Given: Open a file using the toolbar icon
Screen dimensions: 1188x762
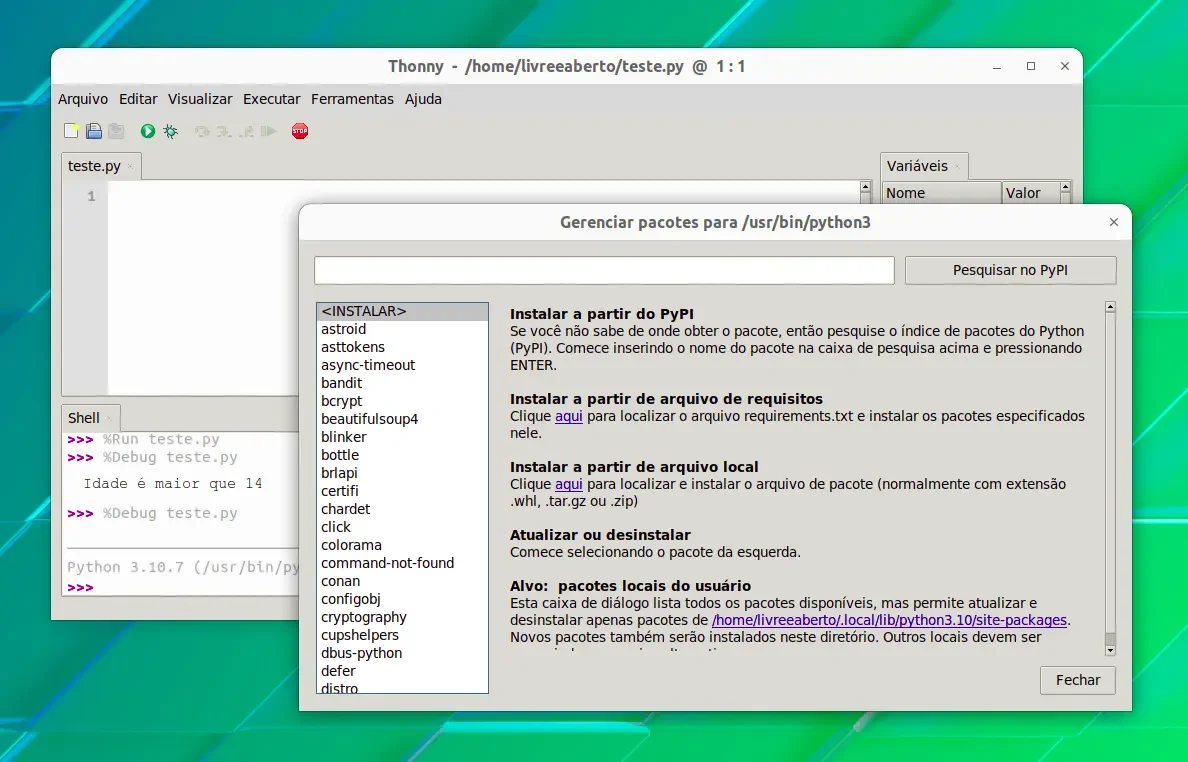Looking at the screenshot, I should [x=94, y=131].
